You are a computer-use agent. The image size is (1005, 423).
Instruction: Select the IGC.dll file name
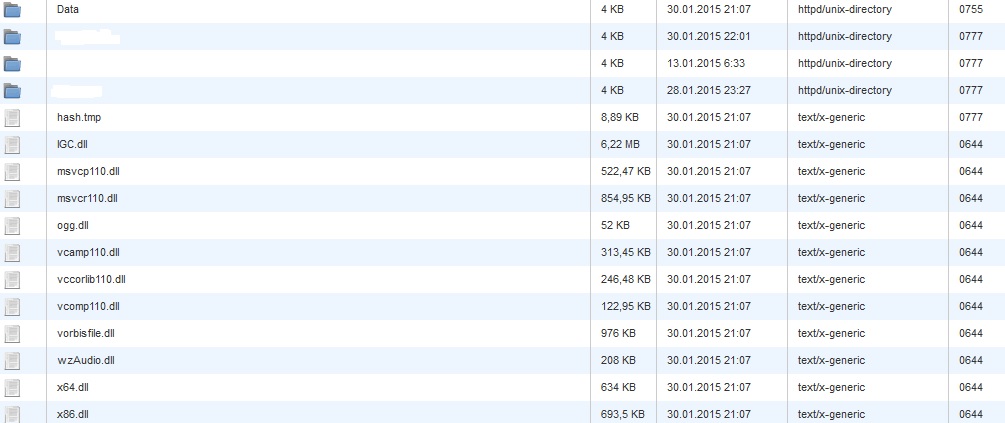(72, 144)
